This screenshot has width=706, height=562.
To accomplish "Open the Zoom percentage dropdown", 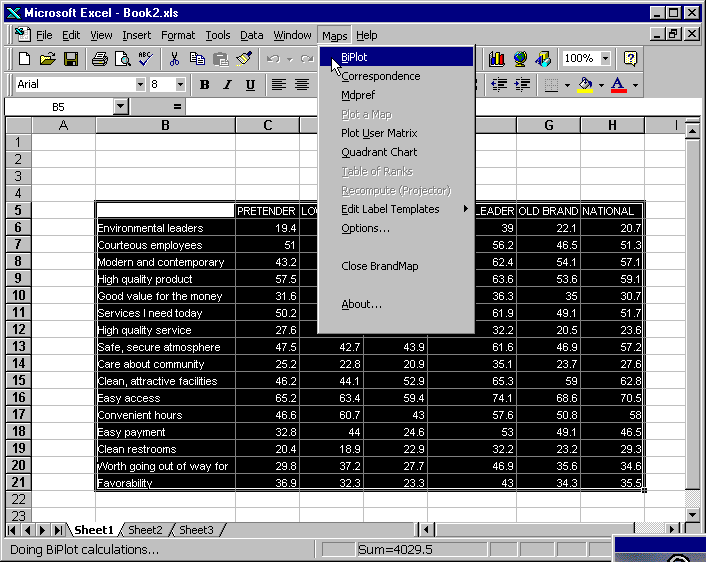I will (605, 59).
